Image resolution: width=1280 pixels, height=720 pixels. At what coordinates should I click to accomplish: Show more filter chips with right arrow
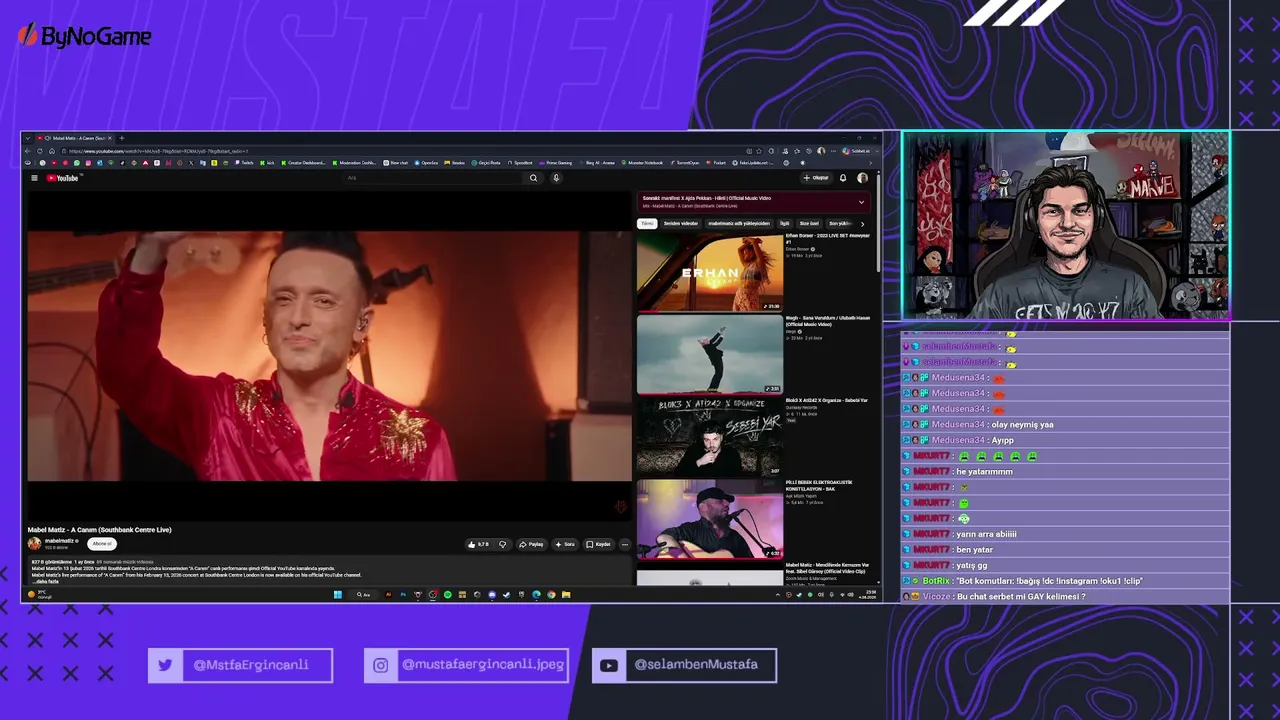point(863,223)
